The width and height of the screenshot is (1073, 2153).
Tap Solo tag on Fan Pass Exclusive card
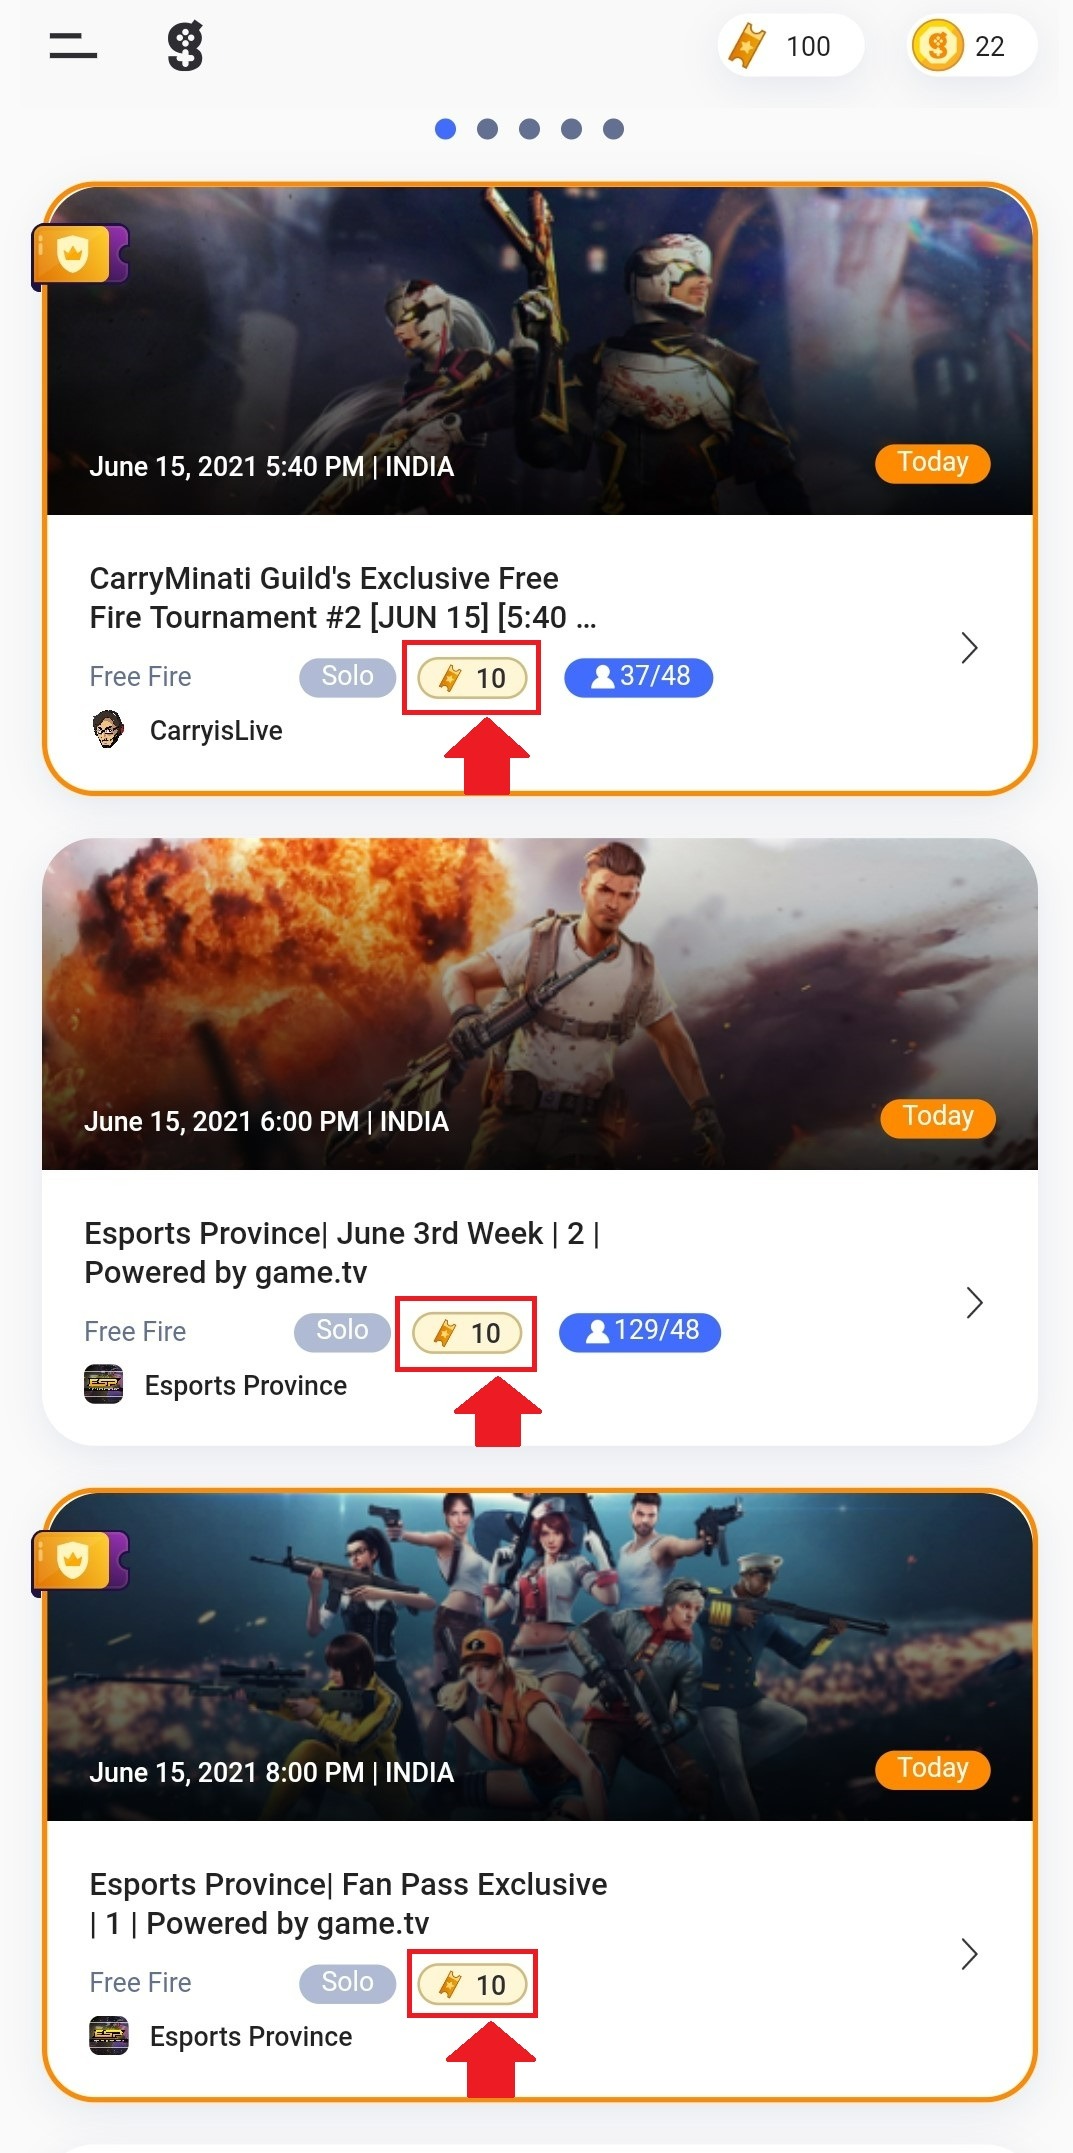tap(347, 1983)
